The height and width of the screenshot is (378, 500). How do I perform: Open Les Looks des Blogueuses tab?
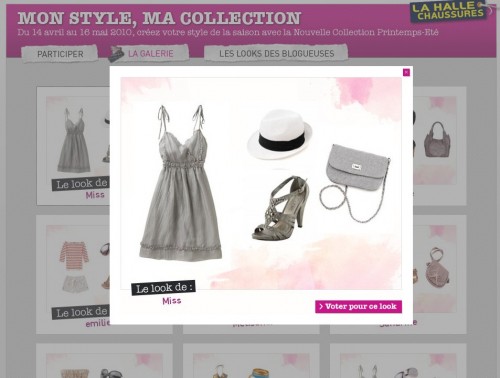point(276,53)
